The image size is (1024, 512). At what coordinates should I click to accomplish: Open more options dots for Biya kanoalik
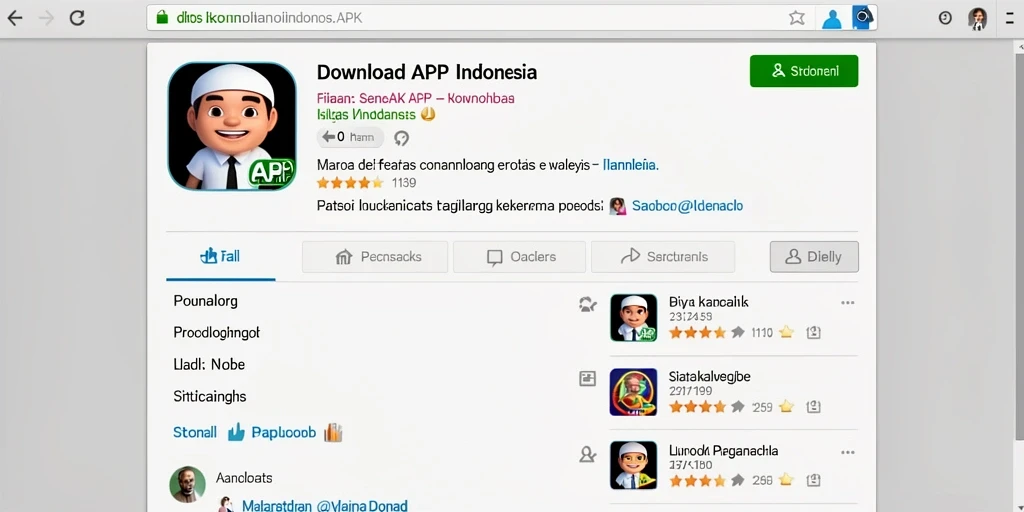(848, 302)
